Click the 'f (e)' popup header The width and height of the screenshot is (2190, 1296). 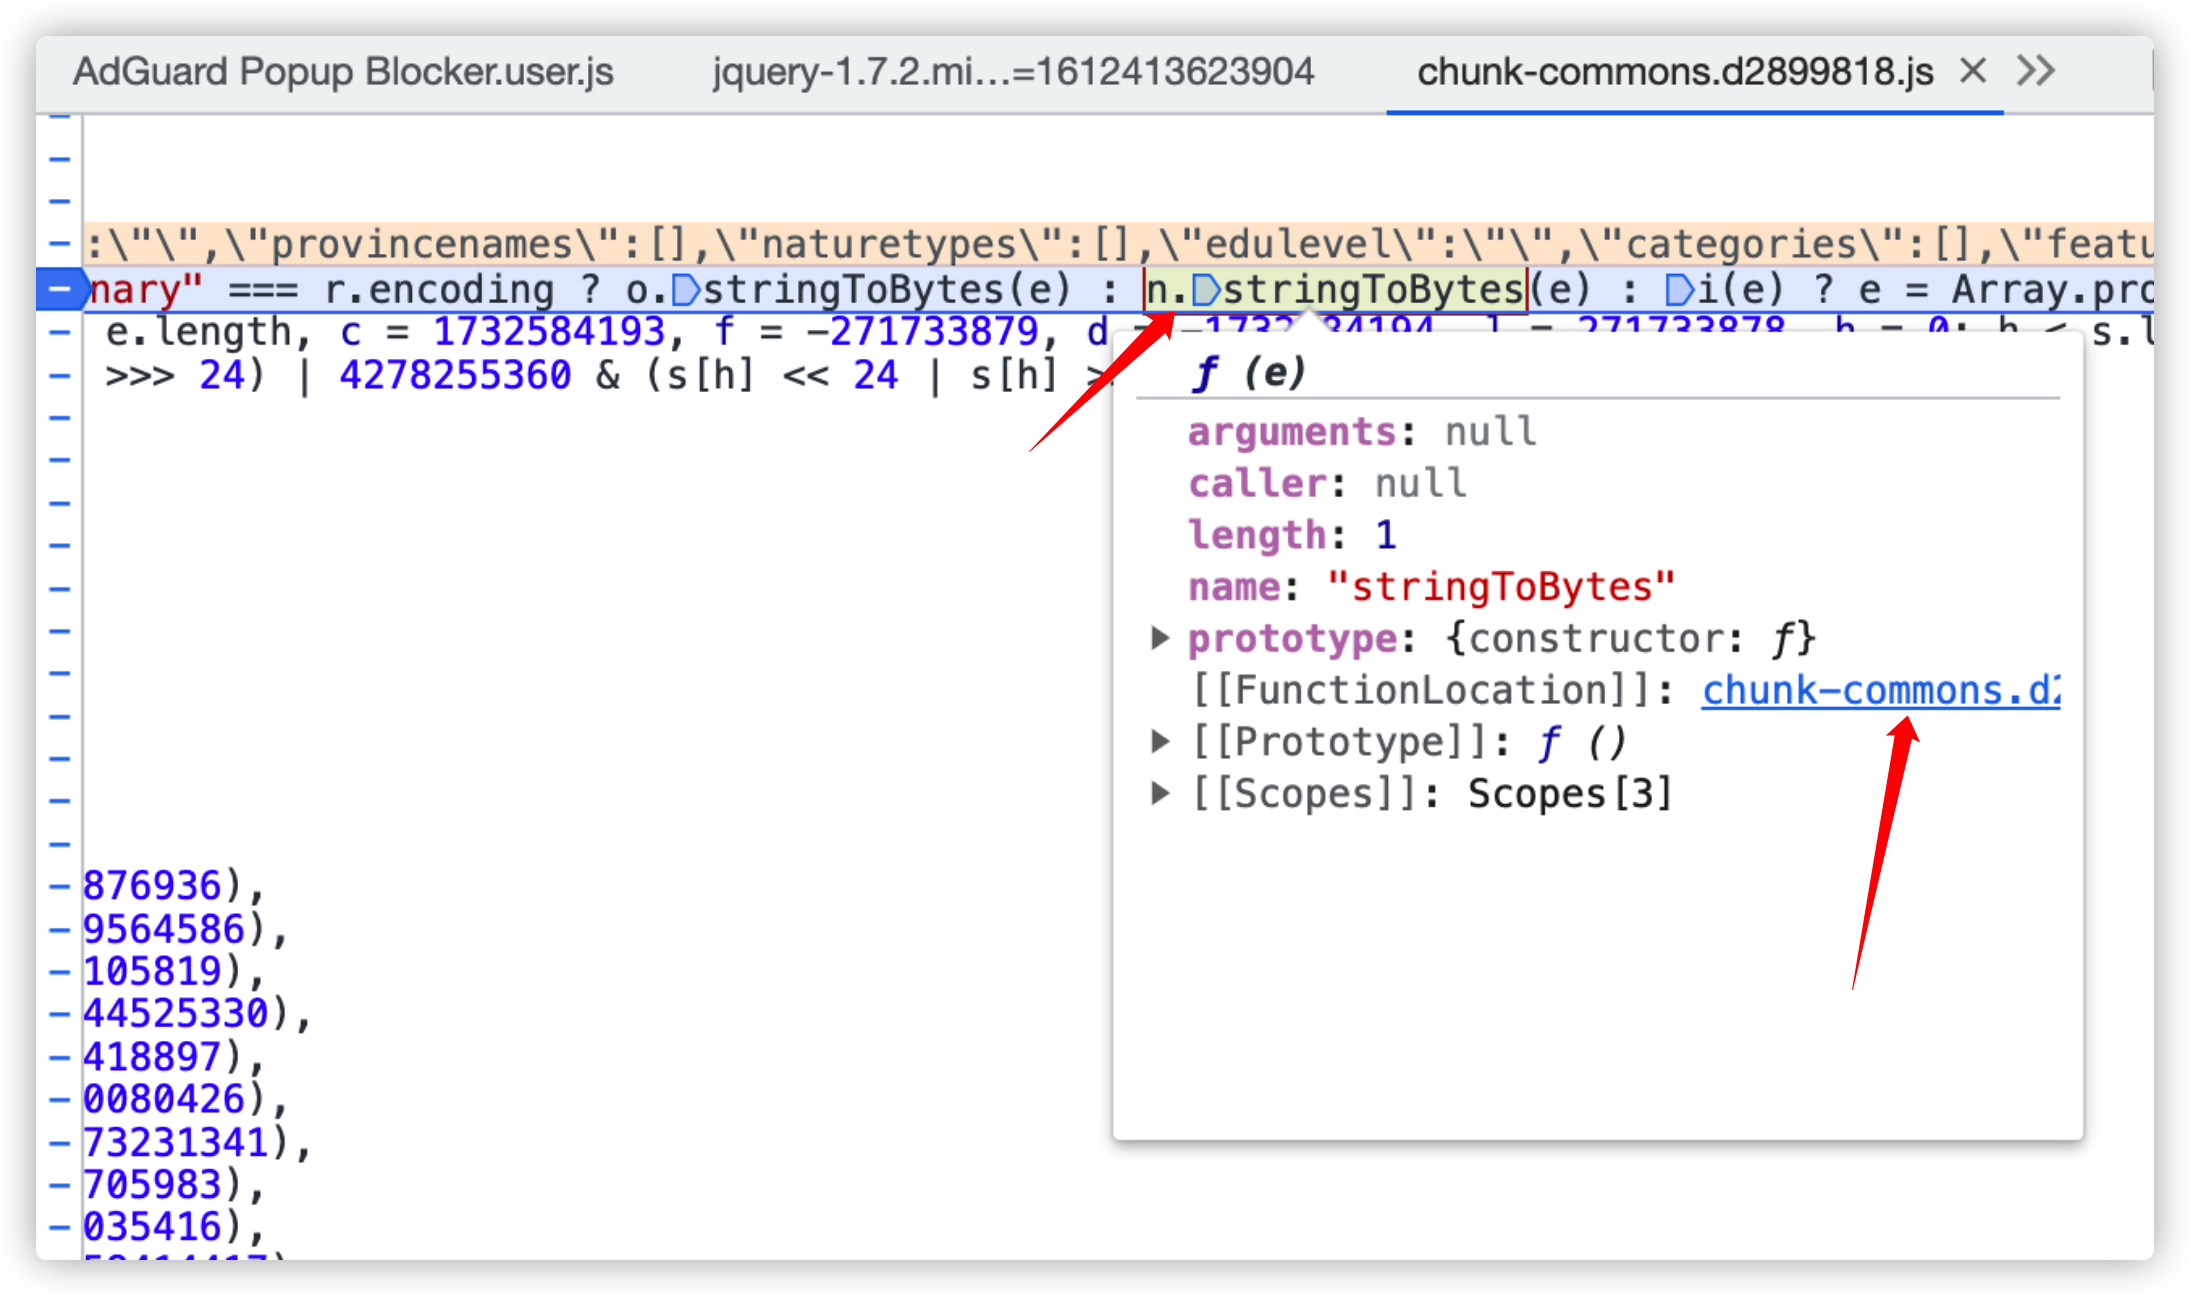point(1249,373)
